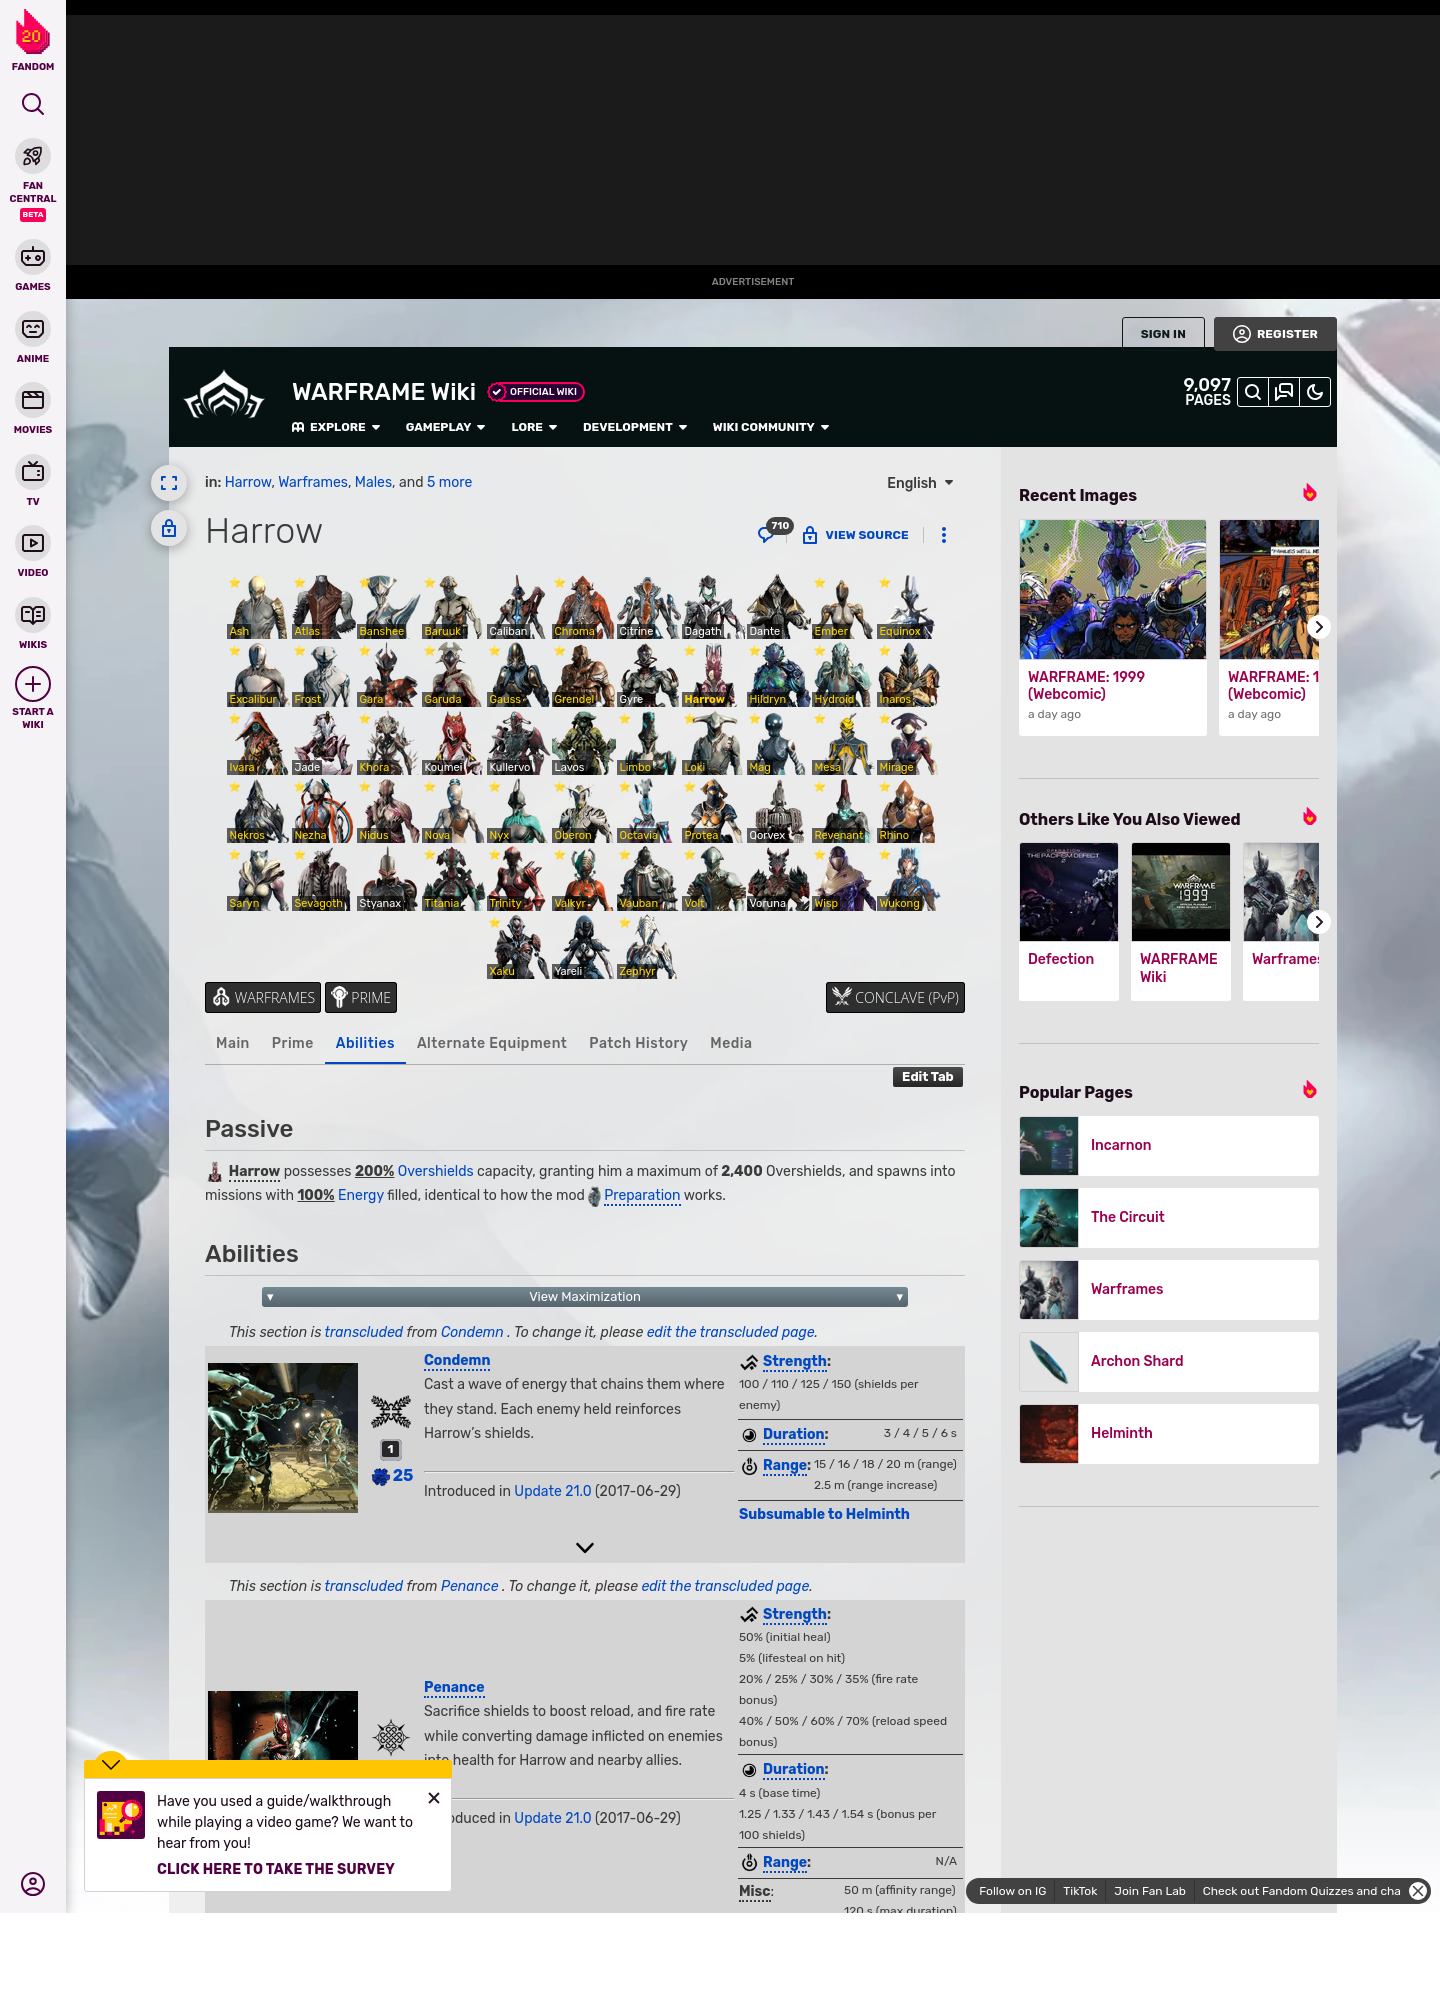Select the Rhino warframe portrait

click(907, 811)
